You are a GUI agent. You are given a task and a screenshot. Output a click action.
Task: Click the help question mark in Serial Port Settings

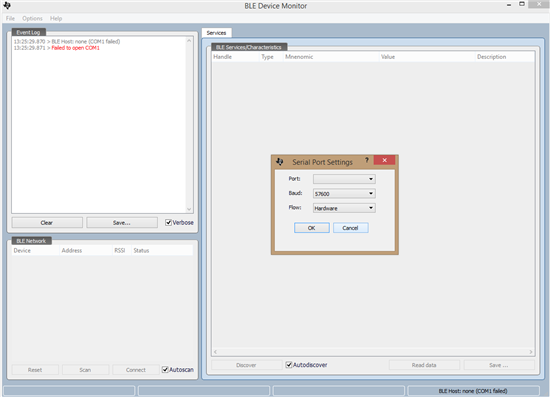(367, 160)
